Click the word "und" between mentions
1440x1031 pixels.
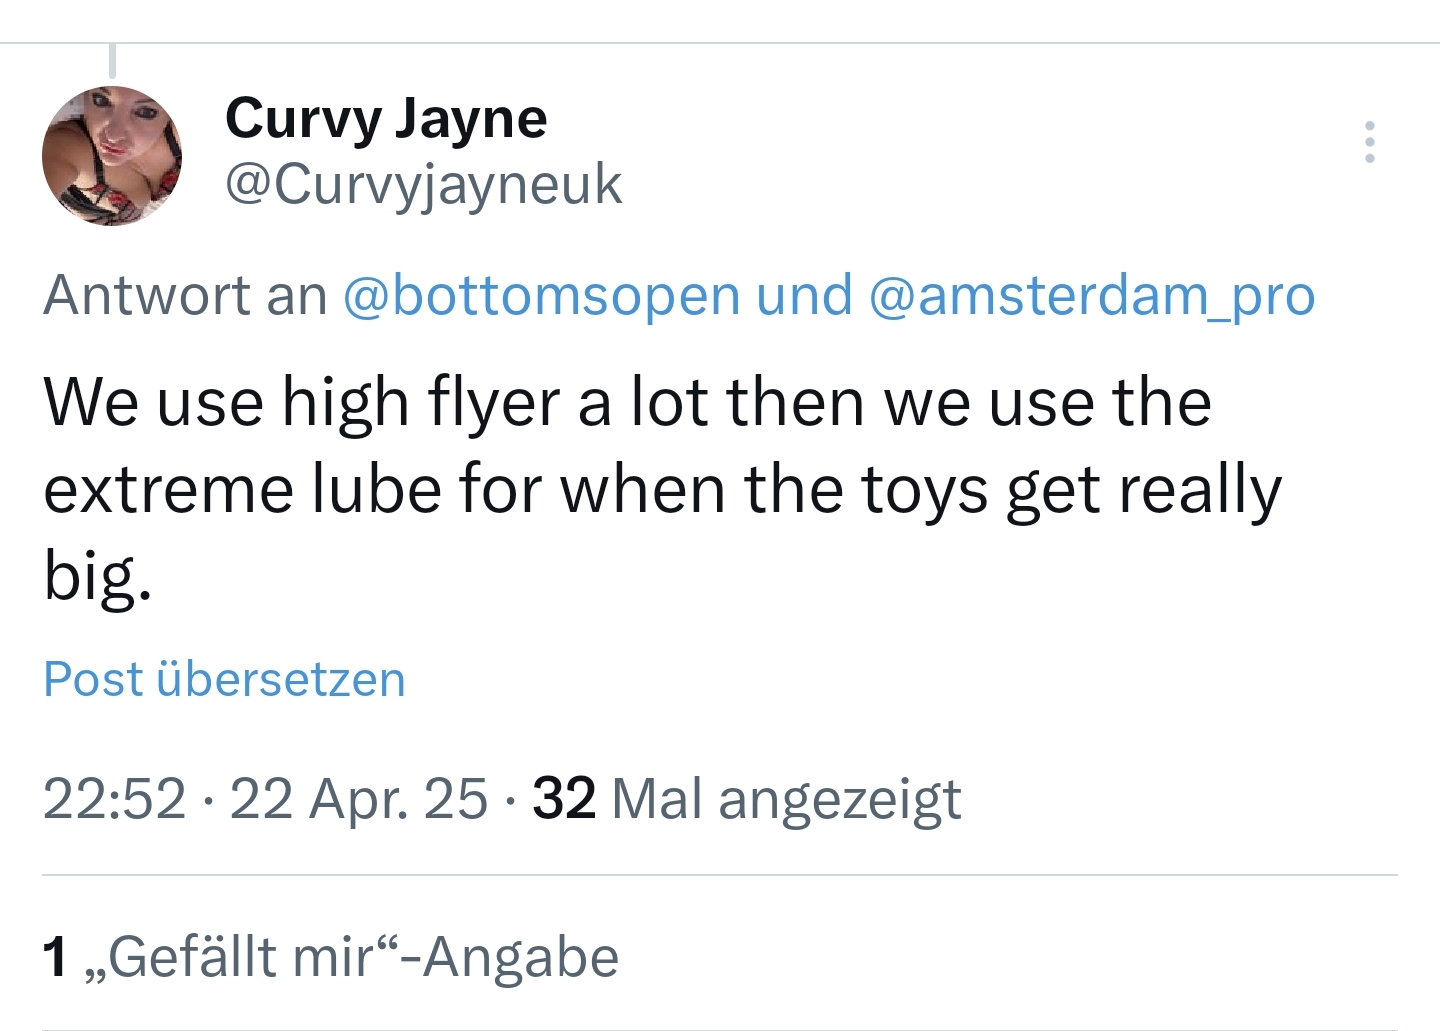[x=804, y=295]
